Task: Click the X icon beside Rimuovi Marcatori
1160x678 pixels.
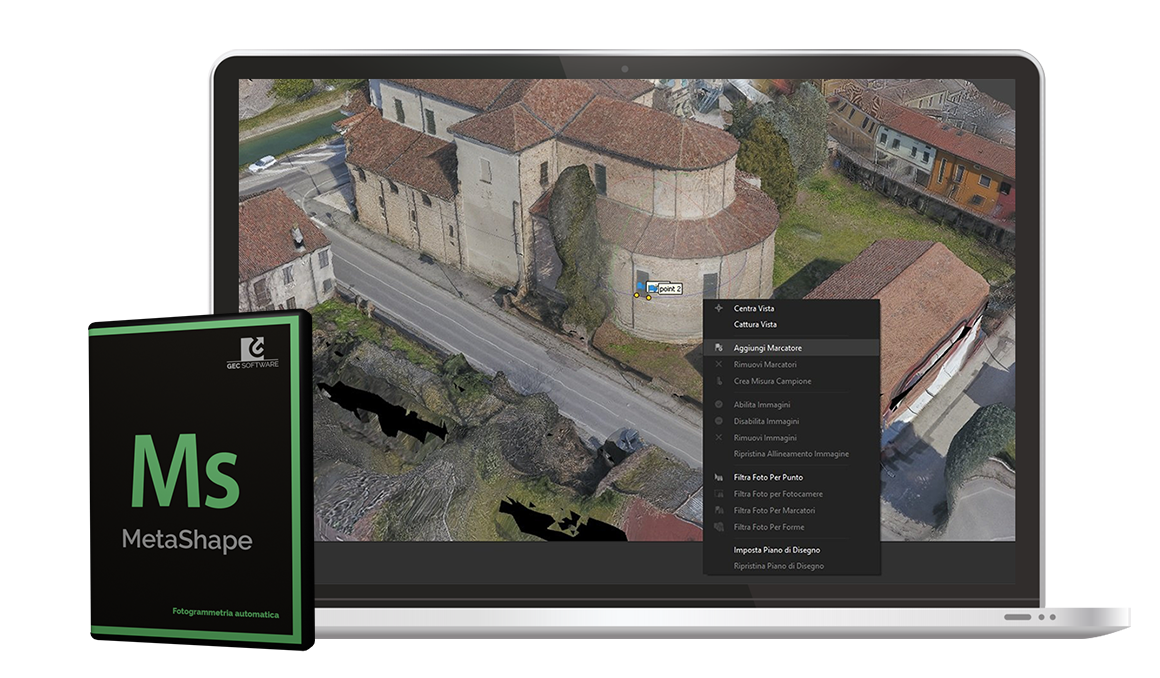Action: coord(718,364)
